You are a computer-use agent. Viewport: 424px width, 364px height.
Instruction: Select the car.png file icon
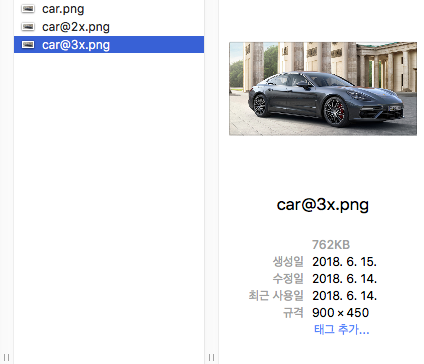(x=28, y=9)
